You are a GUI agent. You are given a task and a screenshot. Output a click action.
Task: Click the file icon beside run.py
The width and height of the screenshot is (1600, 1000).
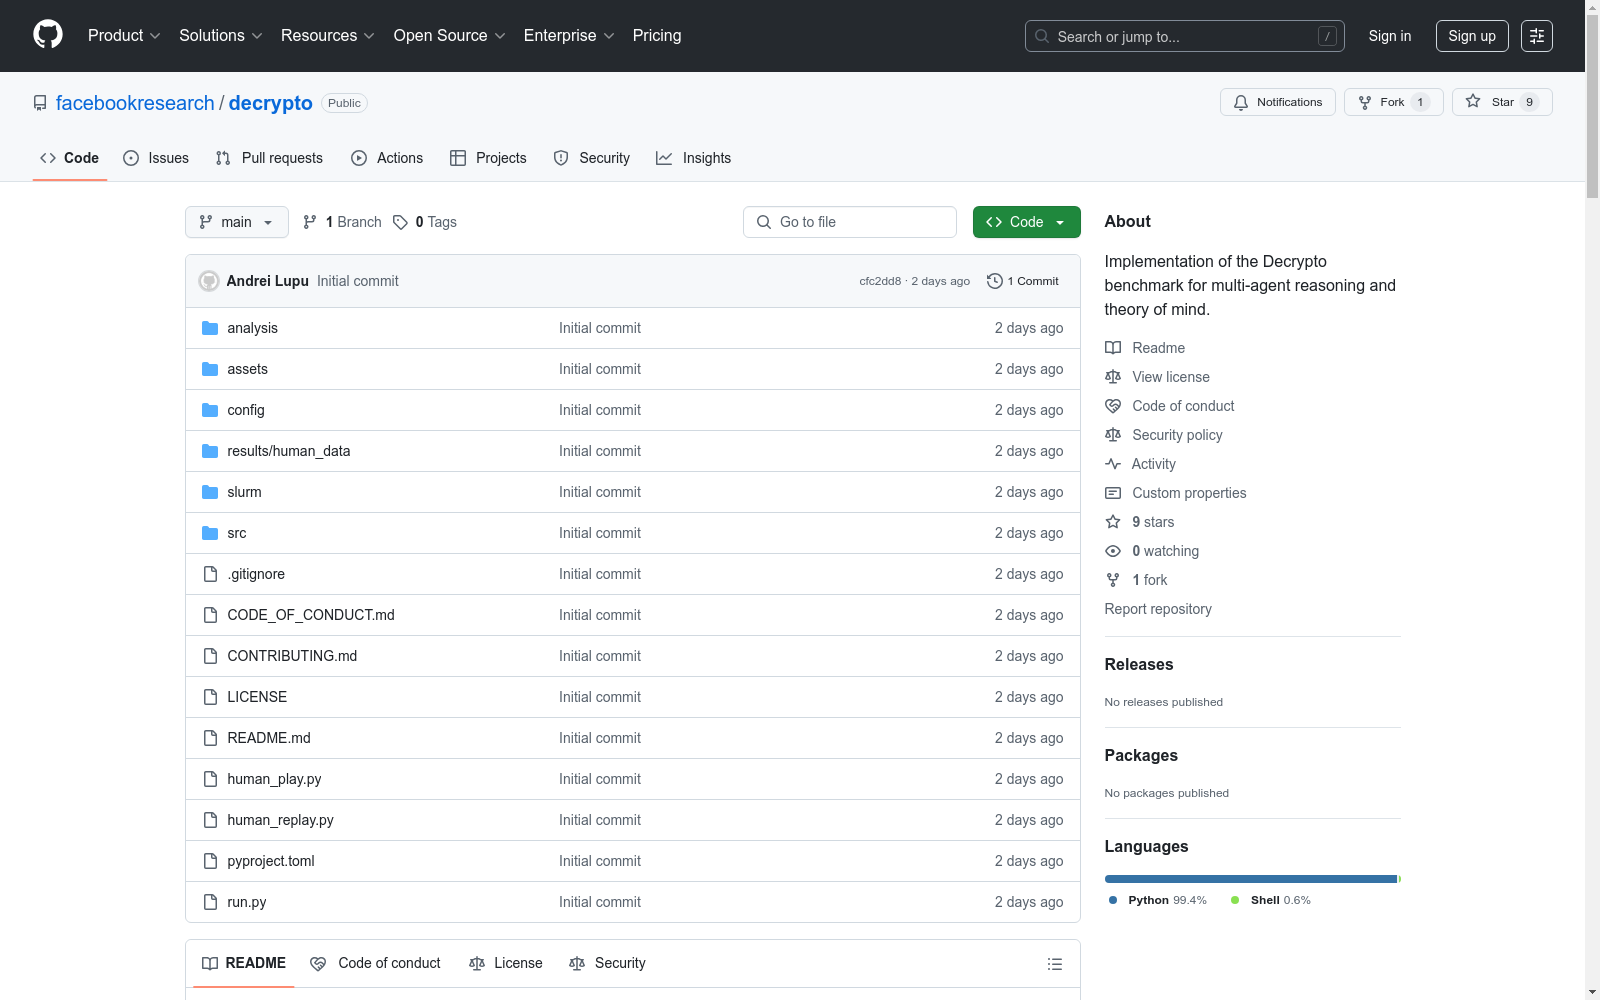[210, 902]
